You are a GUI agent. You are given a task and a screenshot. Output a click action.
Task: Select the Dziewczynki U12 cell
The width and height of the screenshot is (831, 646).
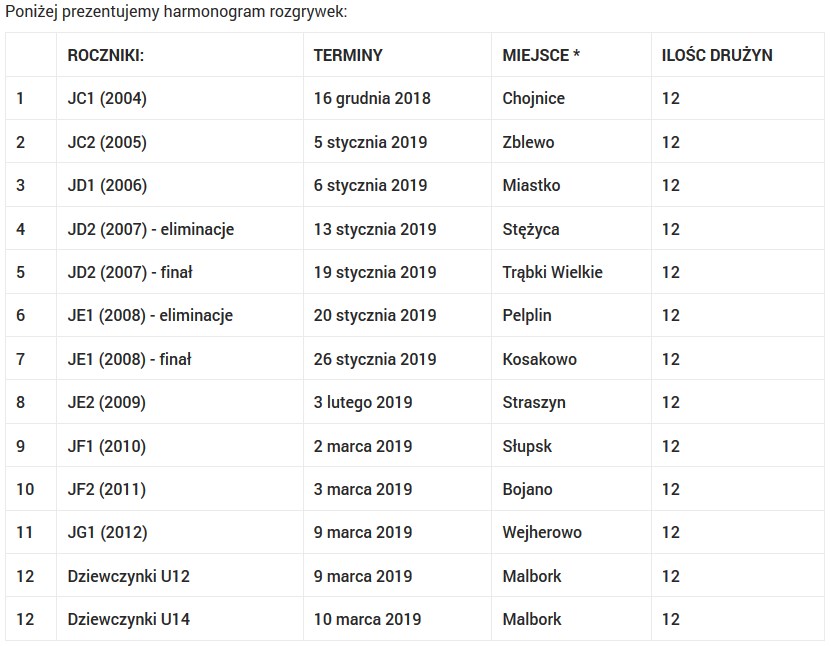(128, 576)
